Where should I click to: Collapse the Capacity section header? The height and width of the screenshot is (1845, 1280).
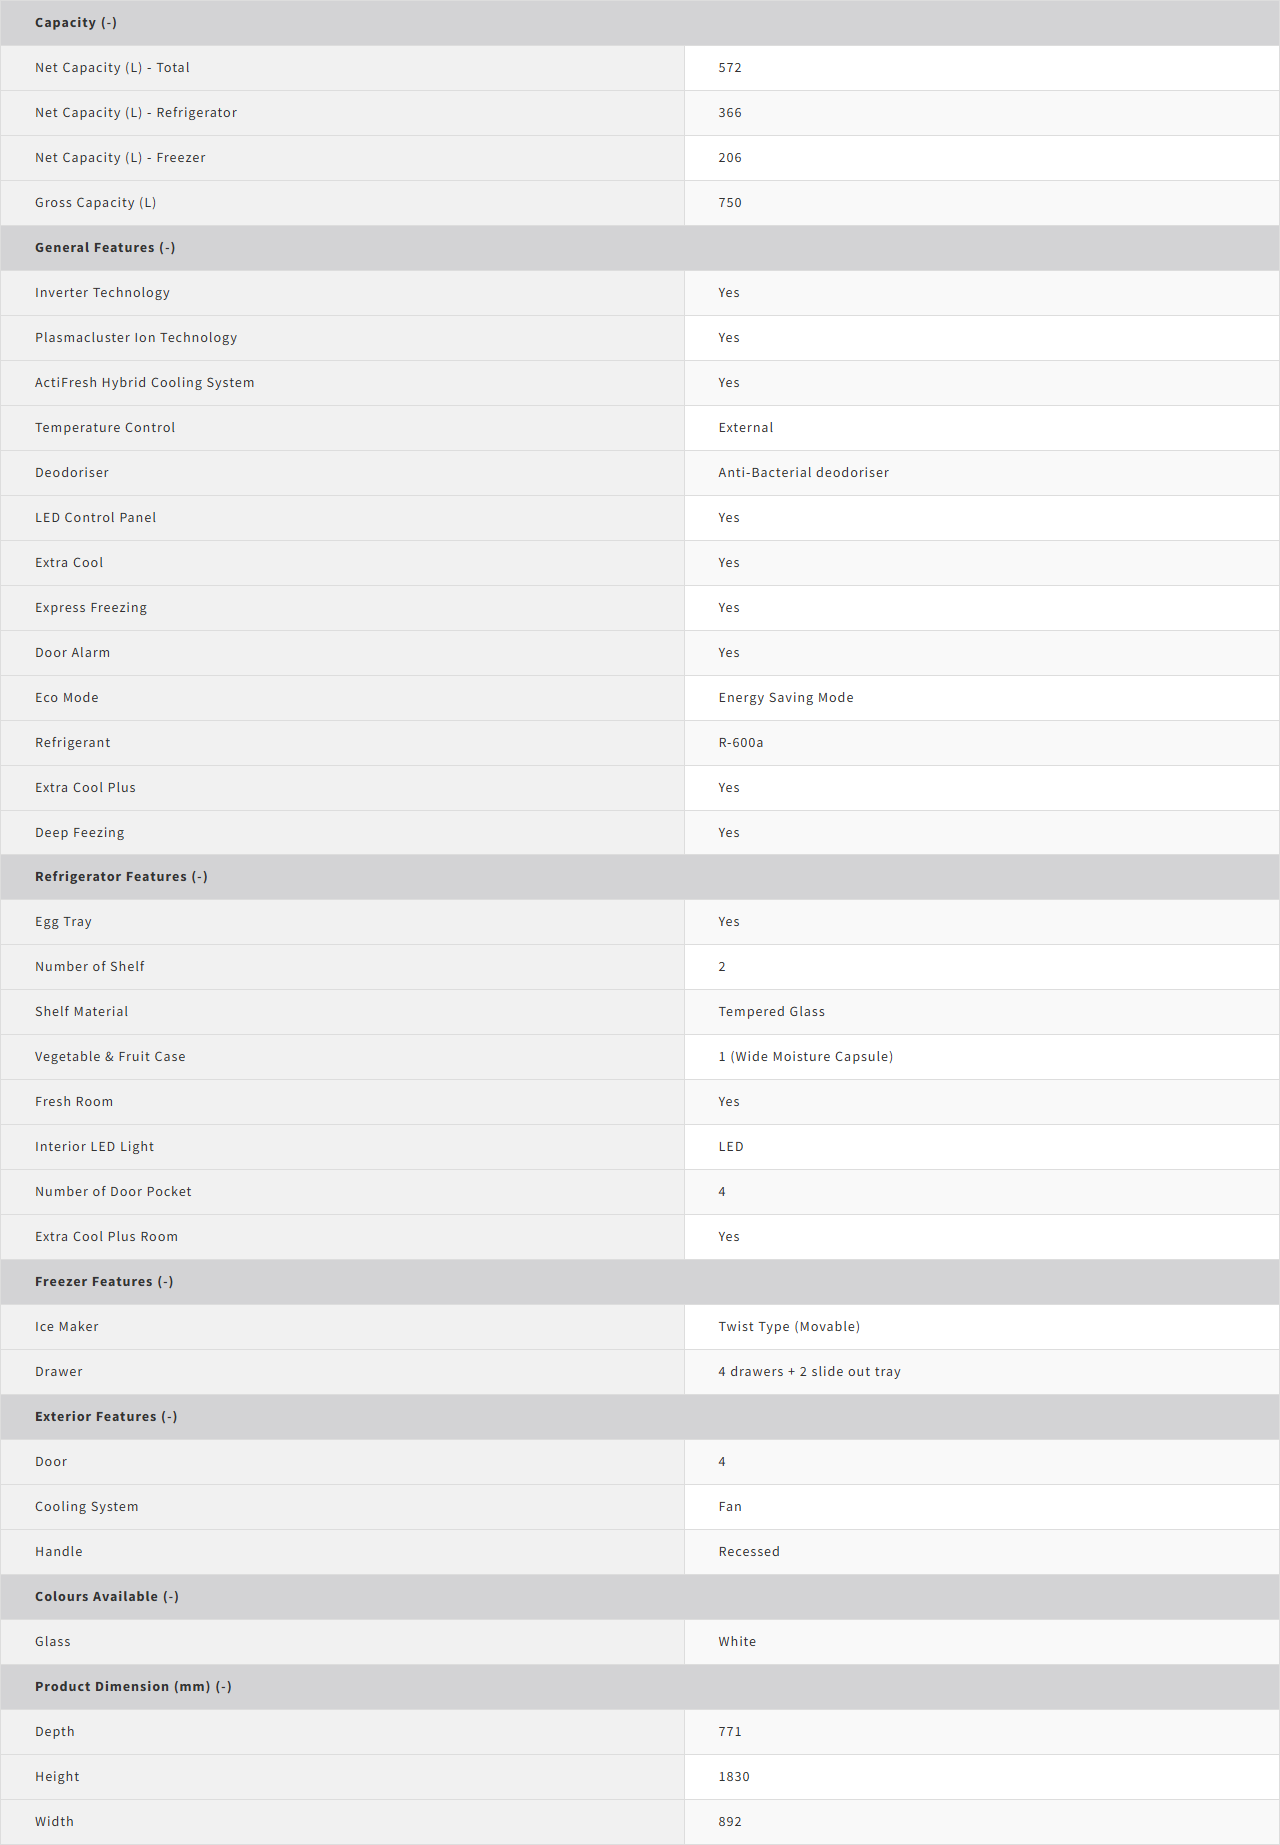(x=76, y=23)
